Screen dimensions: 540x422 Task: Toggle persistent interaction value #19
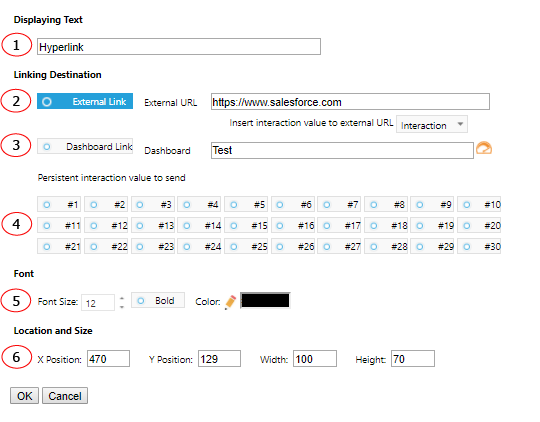coord(432,225)
